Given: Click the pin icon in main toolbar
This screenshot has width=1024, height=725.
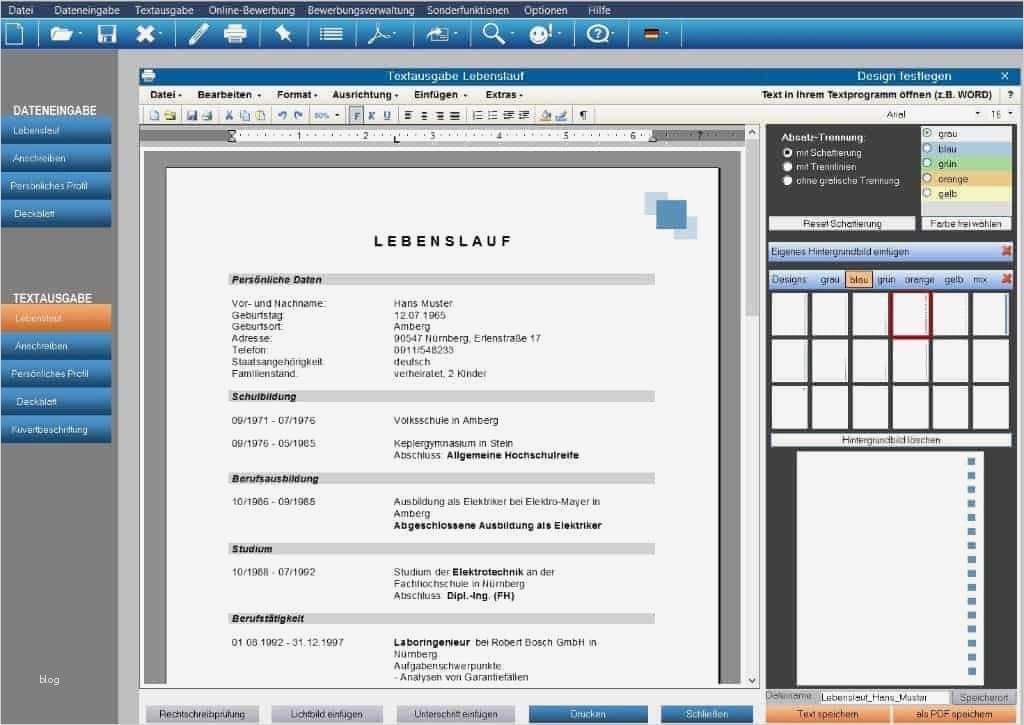Looking at the screenshot, I should tap(283, 33).
